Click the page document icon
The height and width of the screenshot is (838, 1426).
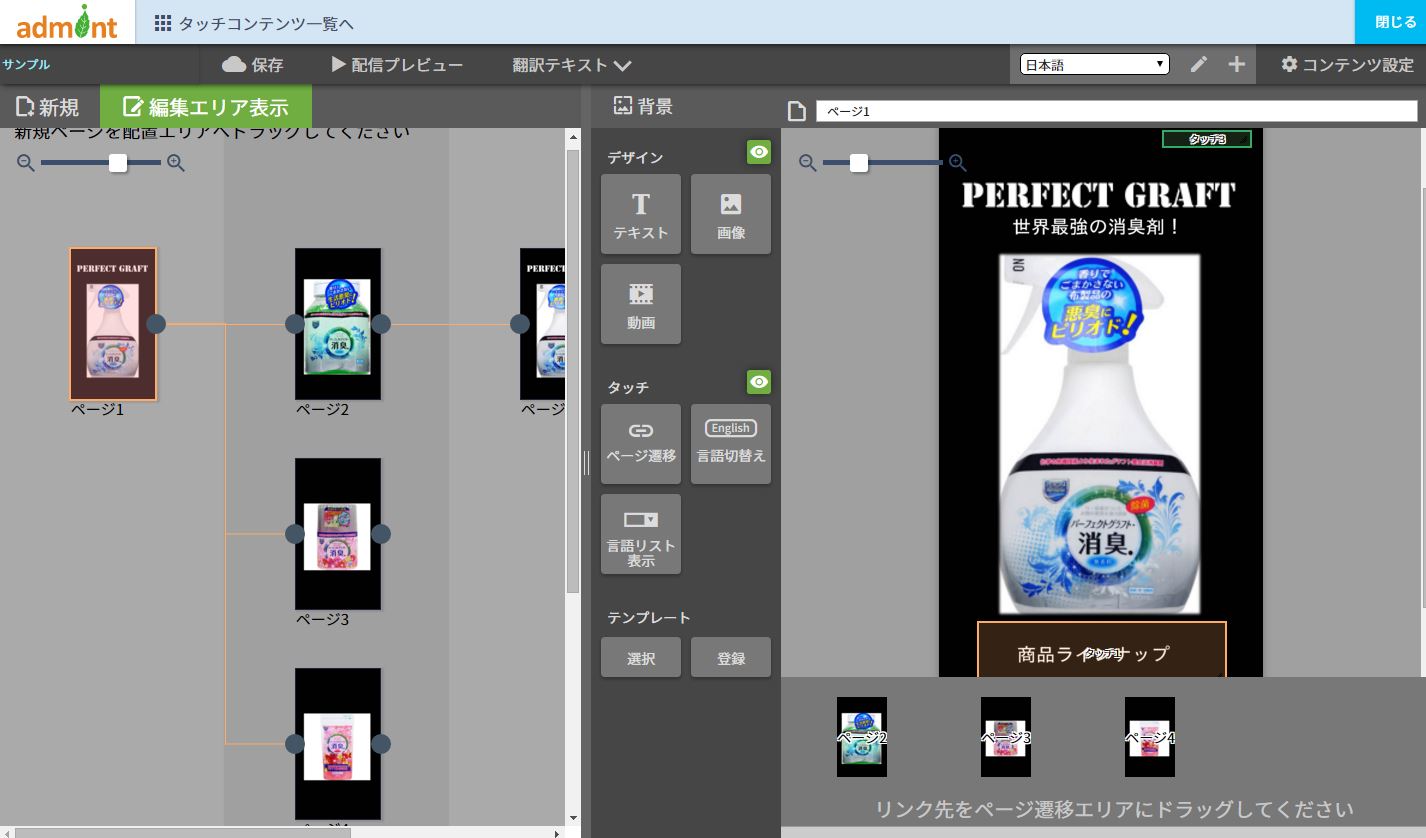[797, 111]
